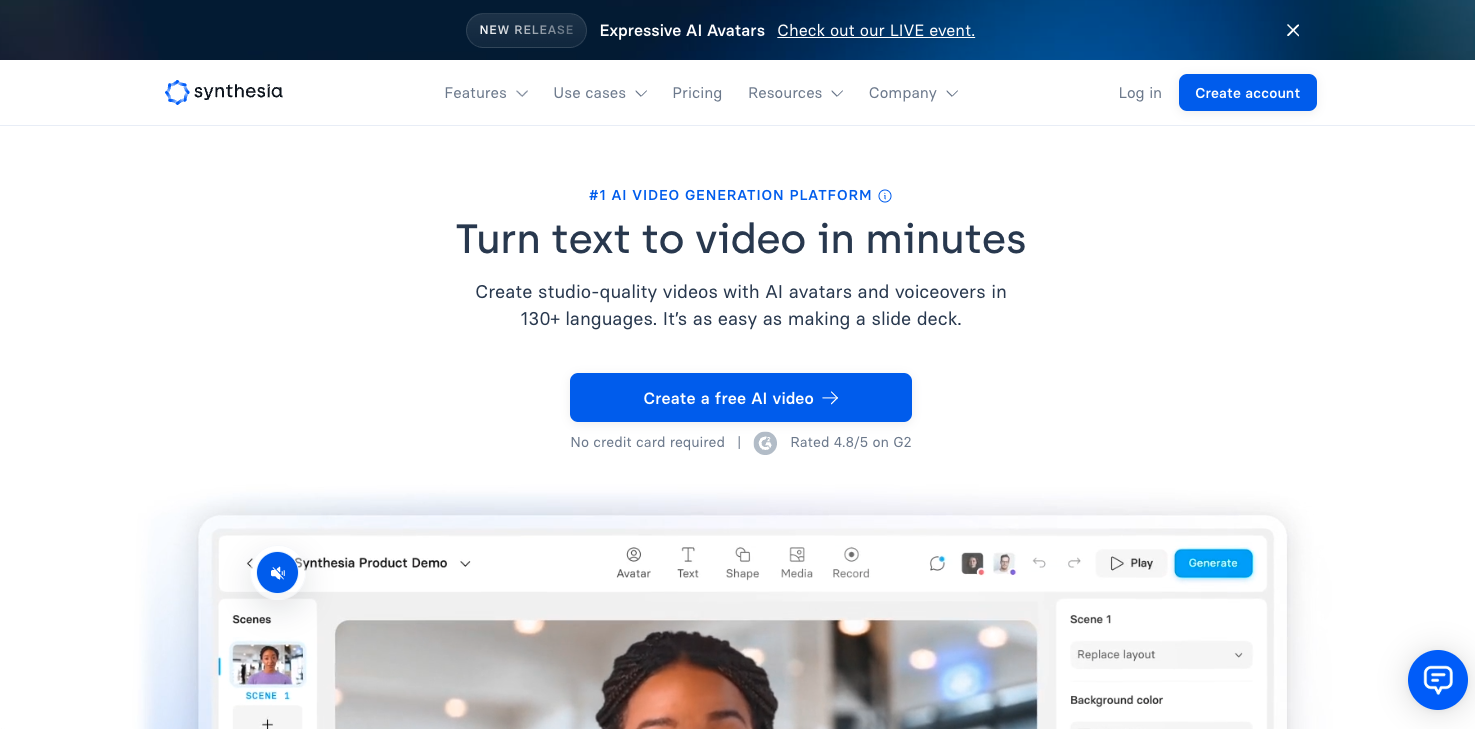1475x729 pixels.
Task: Click the undo arrow in the demo editor
Action: click(x=1039, y=563)
